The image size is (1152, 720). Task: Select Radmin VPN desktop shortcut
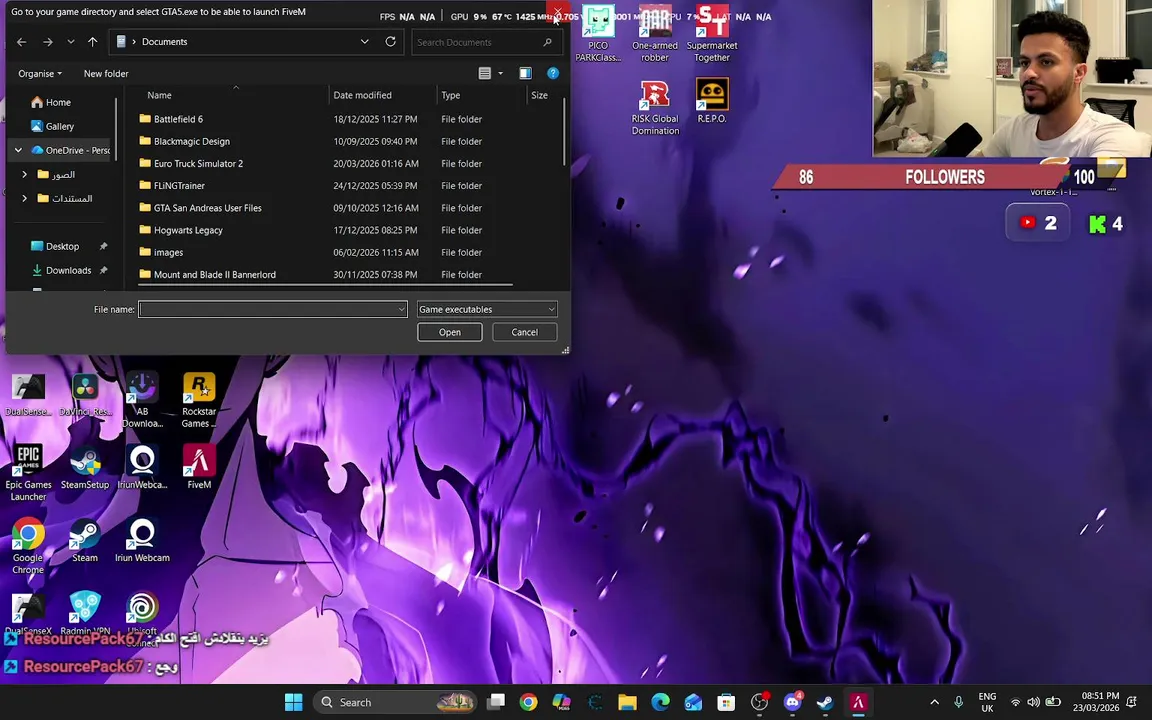pos(84,612)
